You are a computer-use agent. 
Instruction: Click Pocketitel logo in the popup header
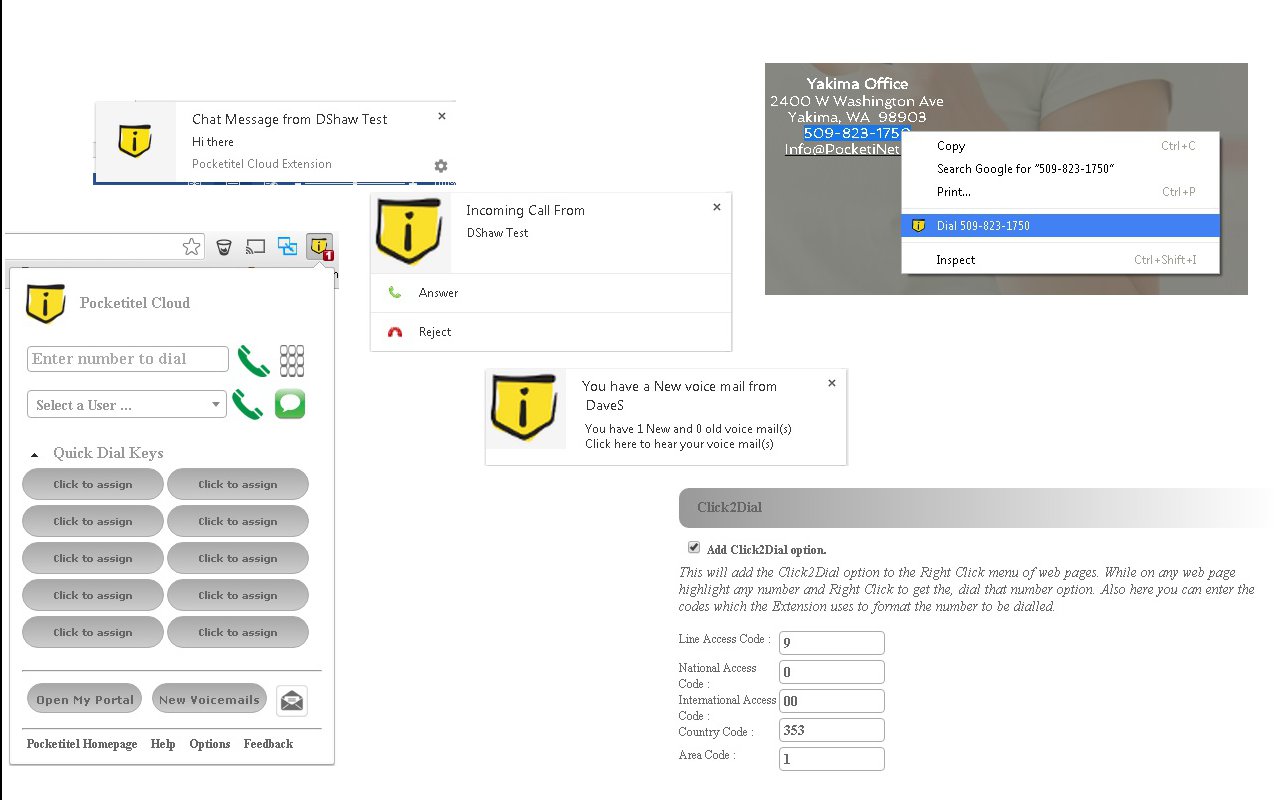click(46, 303)
